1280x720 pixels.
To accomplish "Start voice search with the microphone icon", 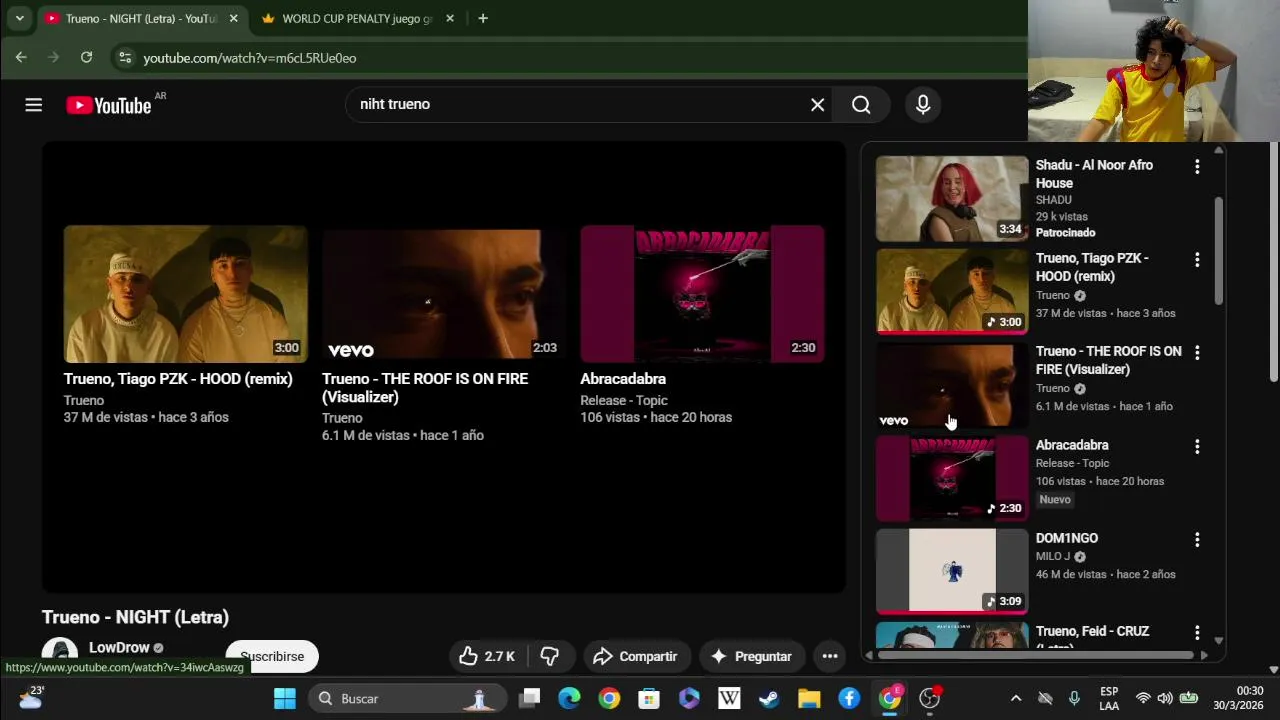I will coord(923,105).
